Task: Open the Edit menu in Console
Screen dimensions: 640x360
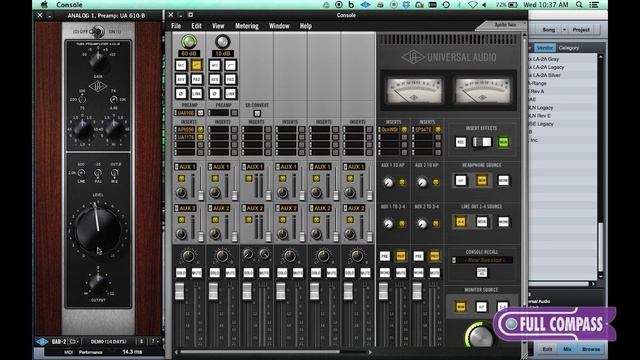Action: click(197, 26)
